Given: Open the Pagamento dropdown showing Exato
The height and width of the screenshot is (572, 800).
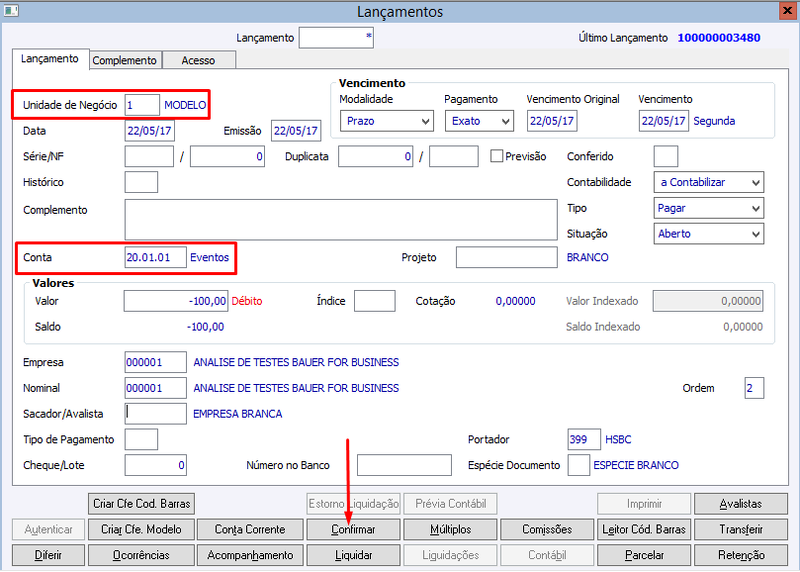Looking at the screenshot, I should pos(479,121).
